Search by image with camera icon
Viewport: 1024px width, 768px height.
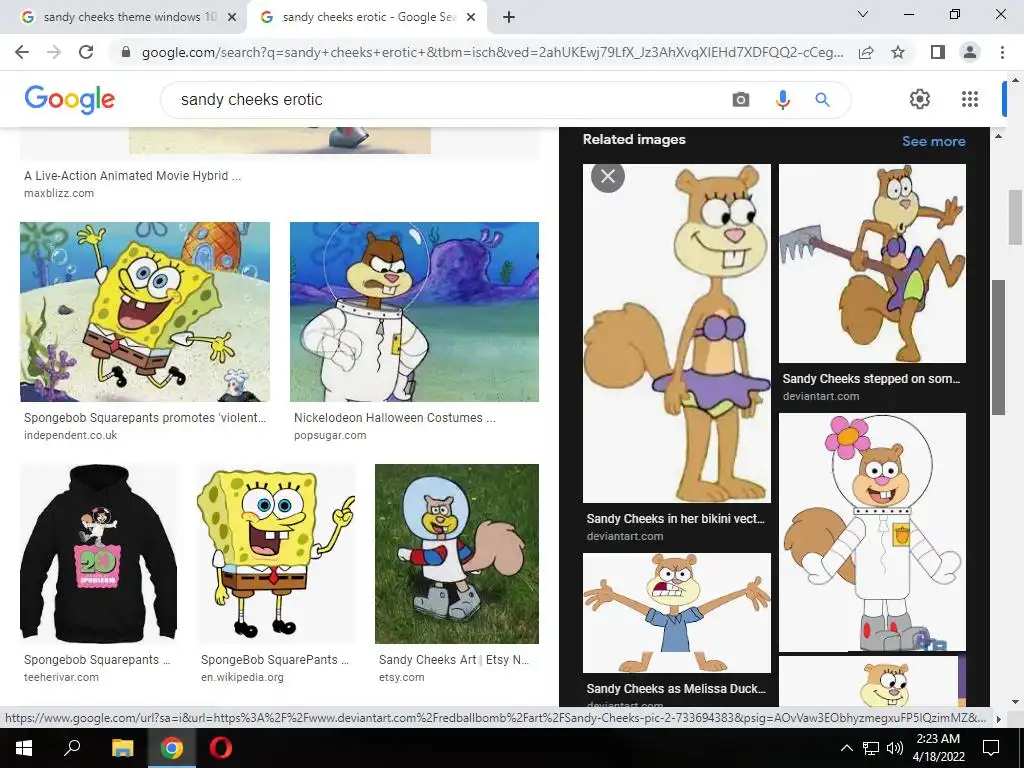tap(741, 100)
